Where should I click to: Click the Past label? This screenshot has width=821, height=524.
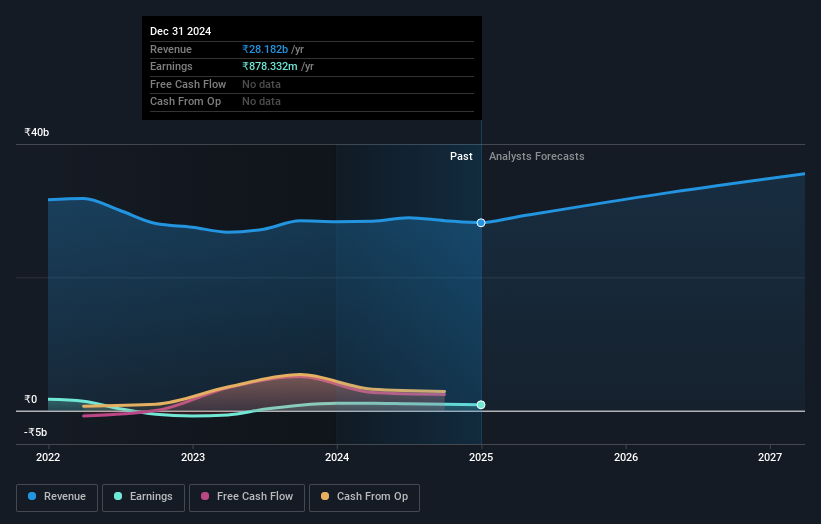click(x=461, y=157)
